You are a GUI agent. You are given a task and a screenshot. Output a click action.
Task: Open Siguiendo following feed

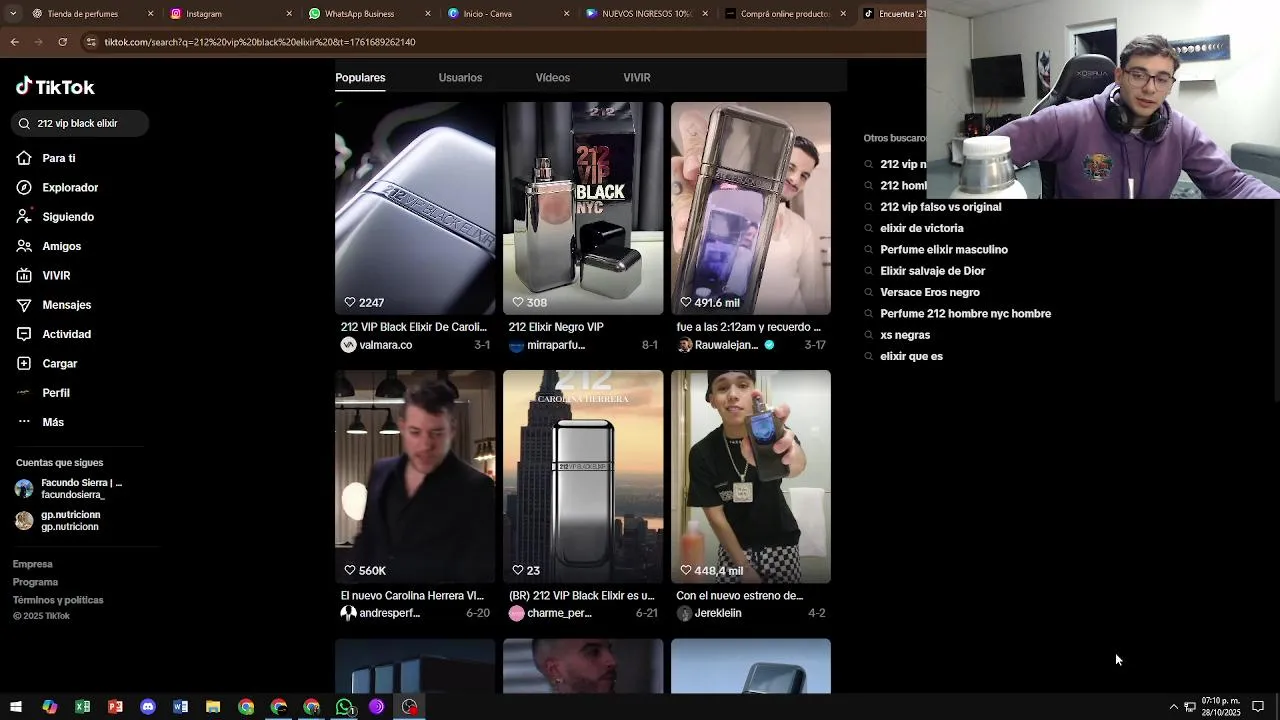(55, 217)
